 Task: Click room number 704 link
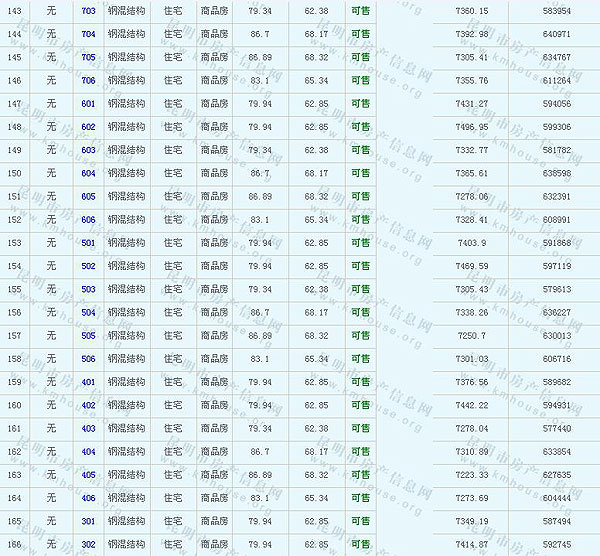point(88,34)
